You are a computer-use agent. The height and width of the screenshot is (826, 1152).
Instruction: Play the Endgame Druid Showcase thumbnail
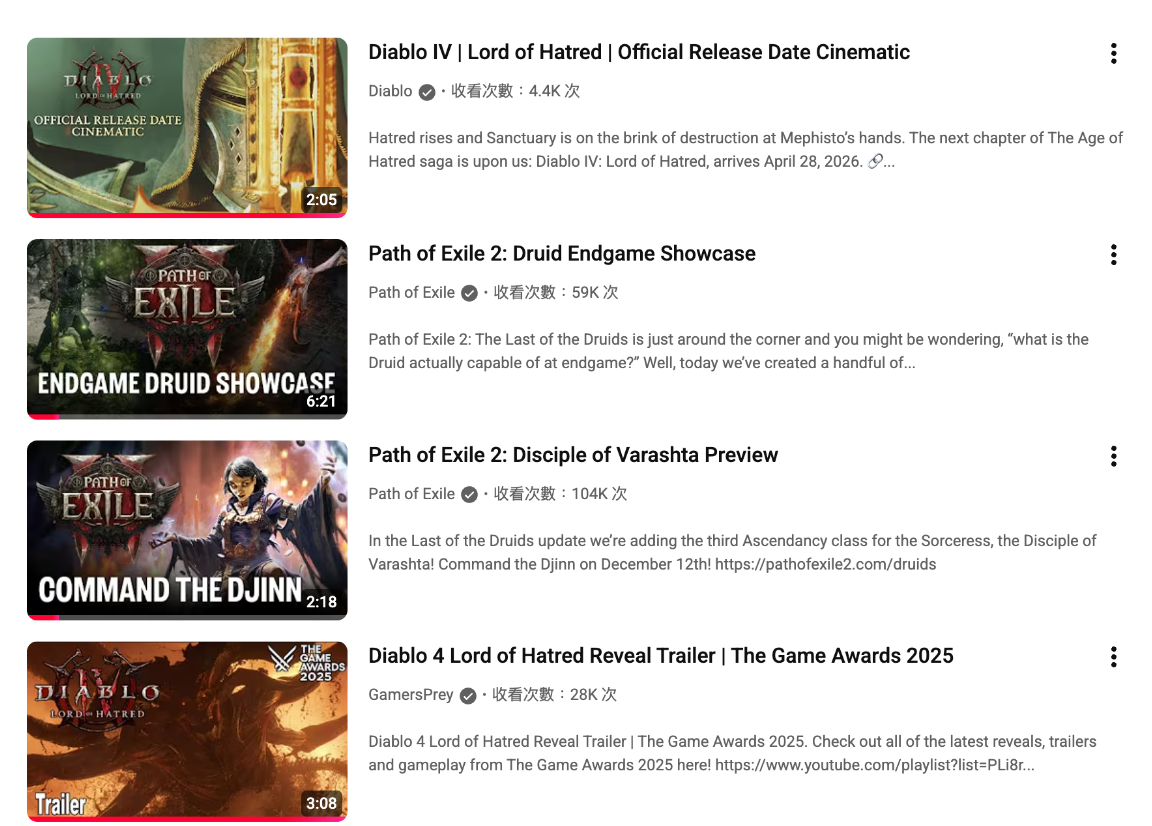point(187,328)
